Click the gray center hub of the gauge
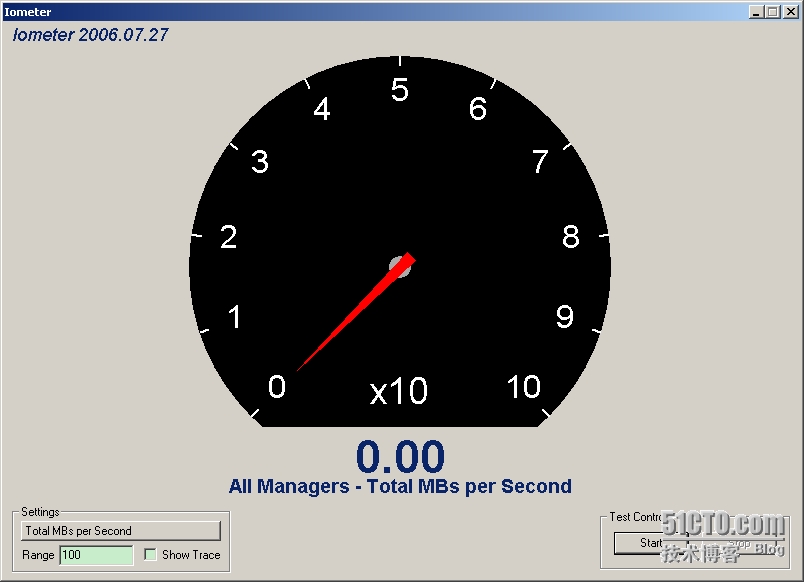The width and height of the screenshot is (804, 582). pos(400,267)
